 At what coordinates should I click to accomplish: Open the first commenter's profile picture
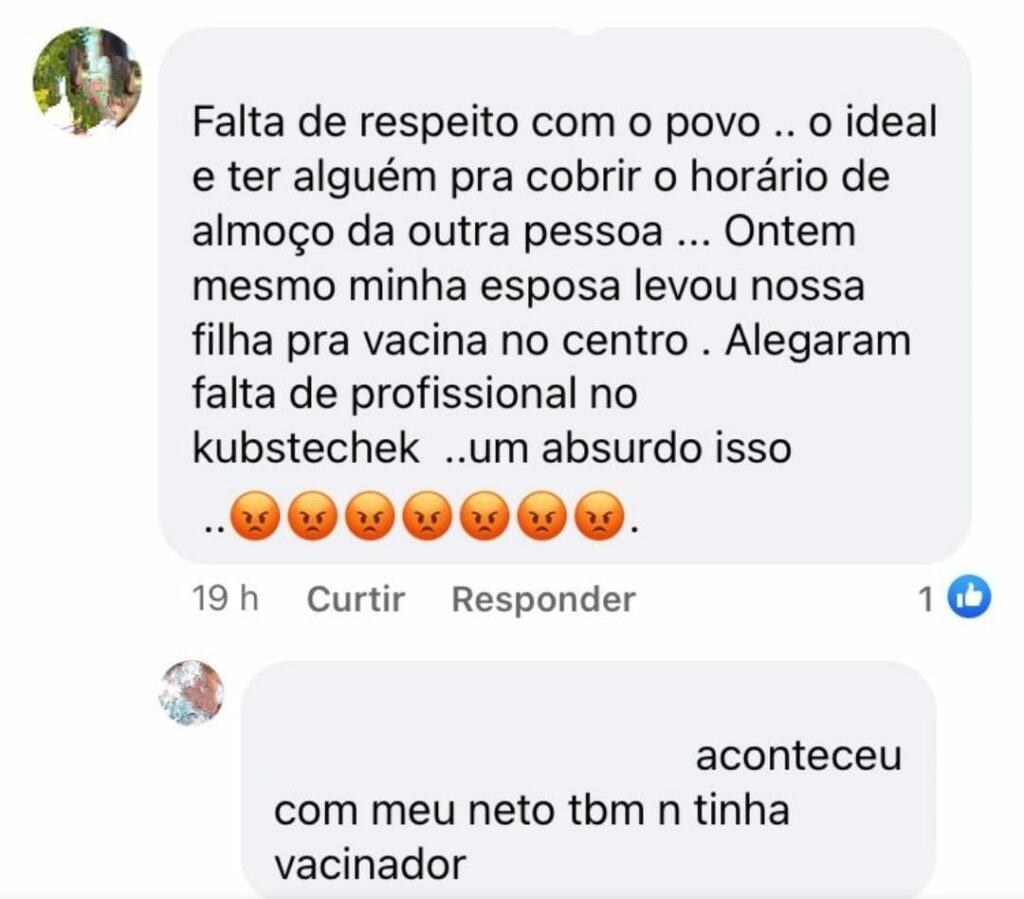(87, 80)
